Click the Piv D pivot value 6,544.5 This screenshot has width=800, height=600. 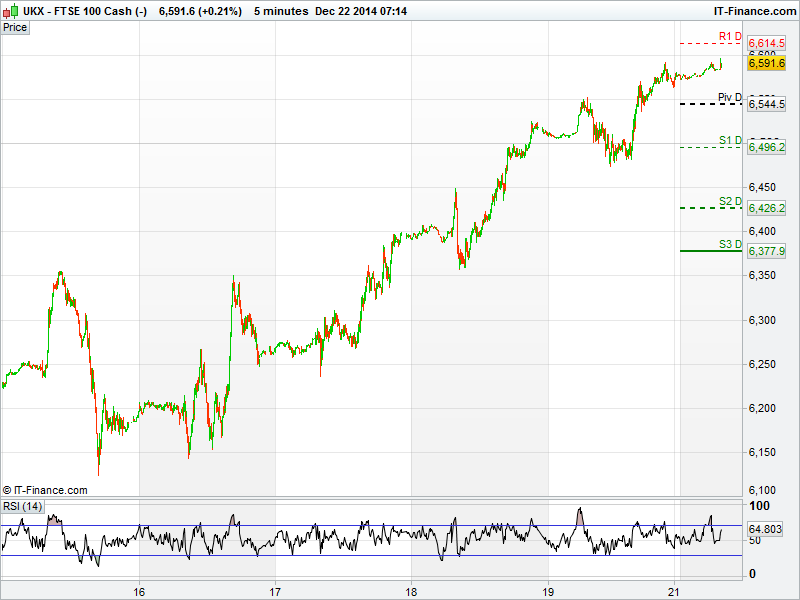tap(767, 104)
